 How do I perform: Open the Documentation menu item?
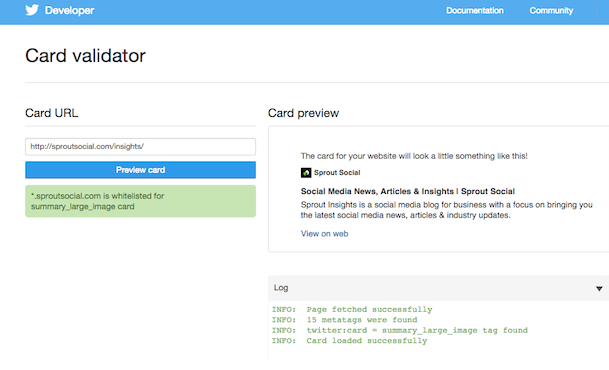click(475, 10)
